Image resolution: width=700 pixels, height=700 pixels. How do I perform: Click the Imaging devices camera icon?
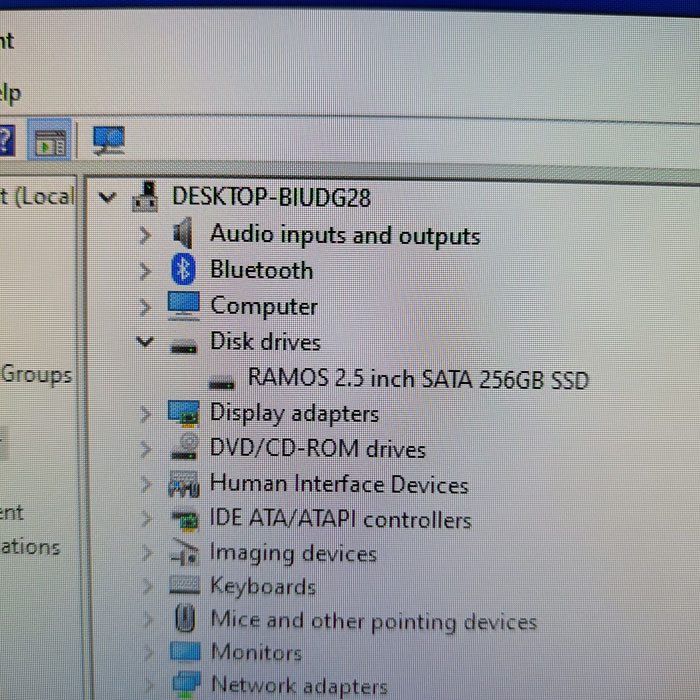(x=184, y=553)
